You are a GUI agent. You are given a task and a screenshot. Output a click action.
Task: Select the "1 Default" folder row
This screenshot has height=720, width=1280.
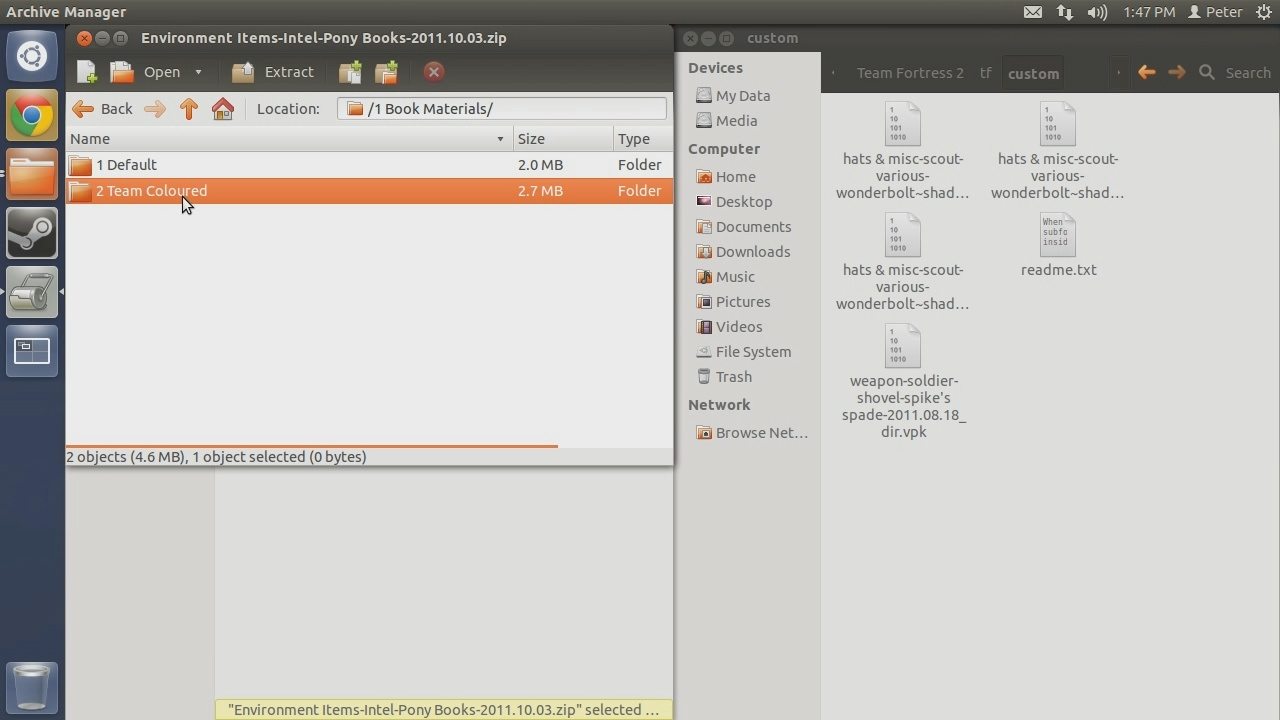click(369, 165)
